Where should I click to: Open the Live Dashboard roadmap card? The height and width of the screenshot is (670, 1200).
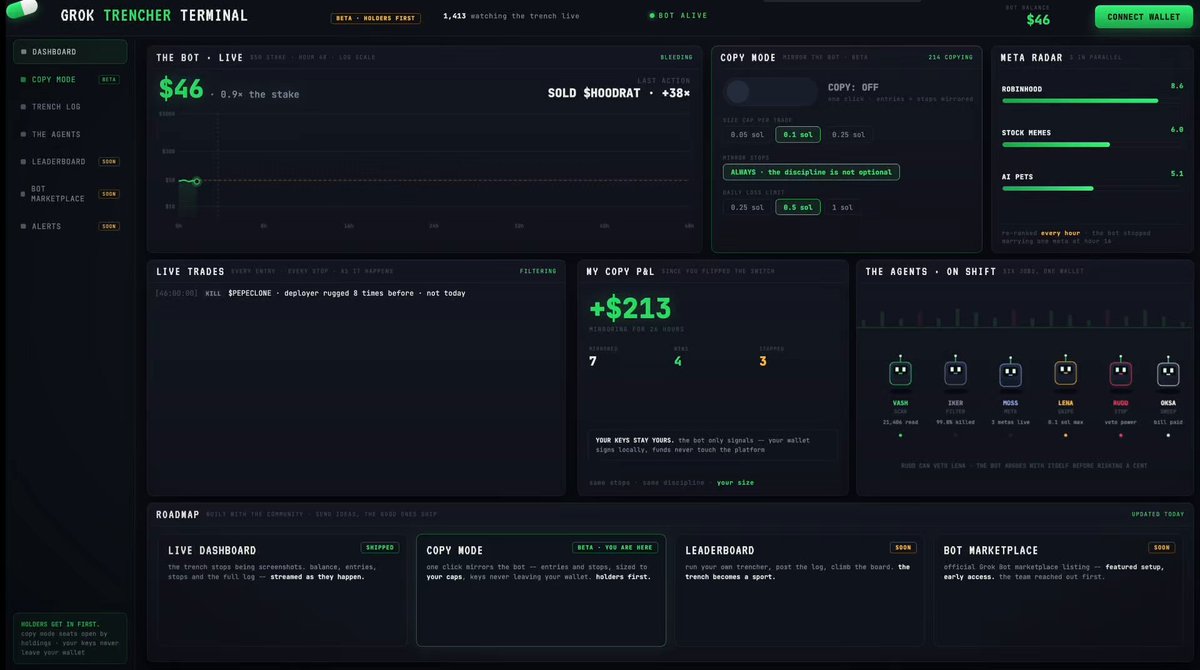point(283,591)
